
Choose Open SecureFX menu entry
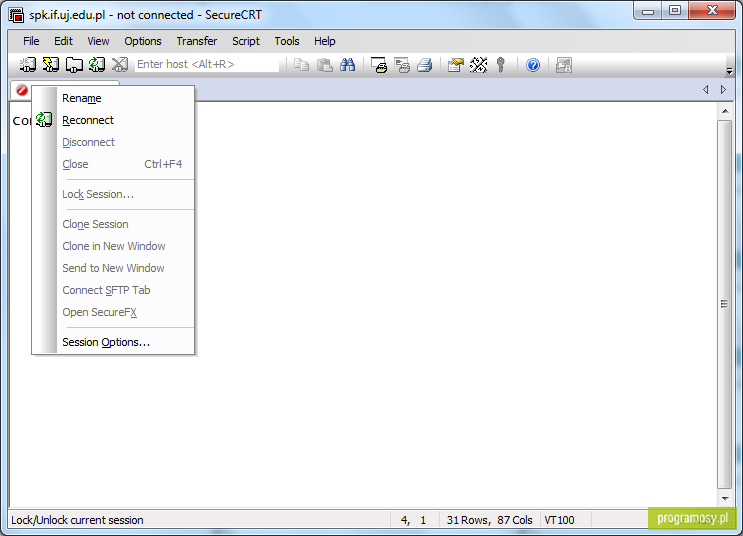click(x=114, y=312)
